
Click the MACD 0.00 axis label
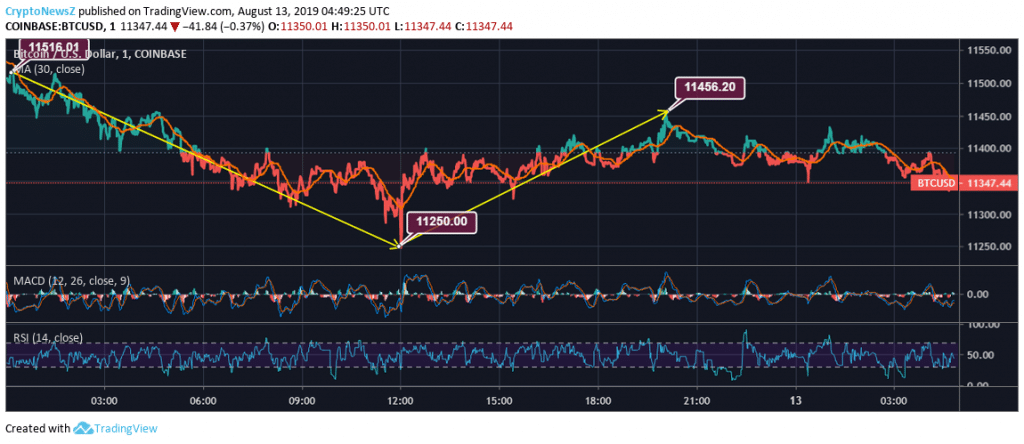(x=979, y=294)
